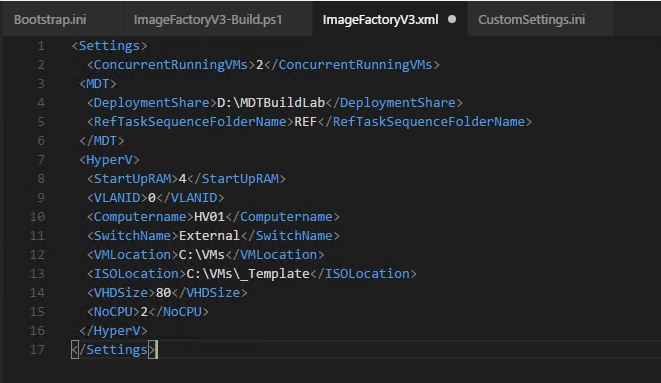661x383 pixels.
Task: Click the closing ConcurrentRunningVMs tag
Action: coord(353,64)
